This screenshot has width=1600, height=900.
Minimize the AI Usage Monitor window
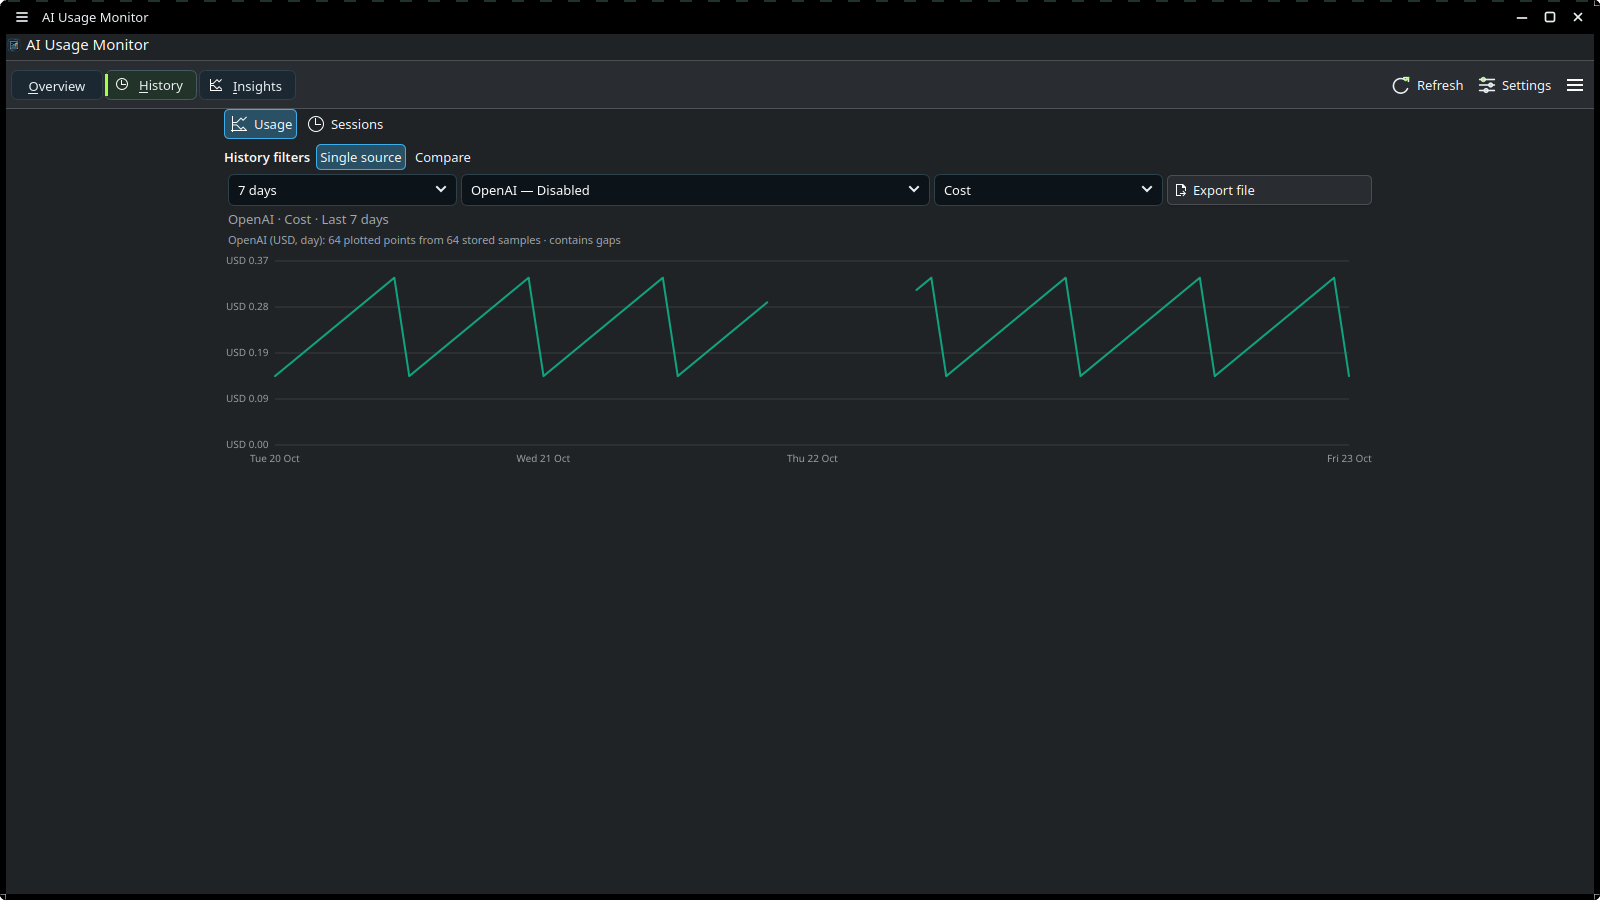[1522, 17]
